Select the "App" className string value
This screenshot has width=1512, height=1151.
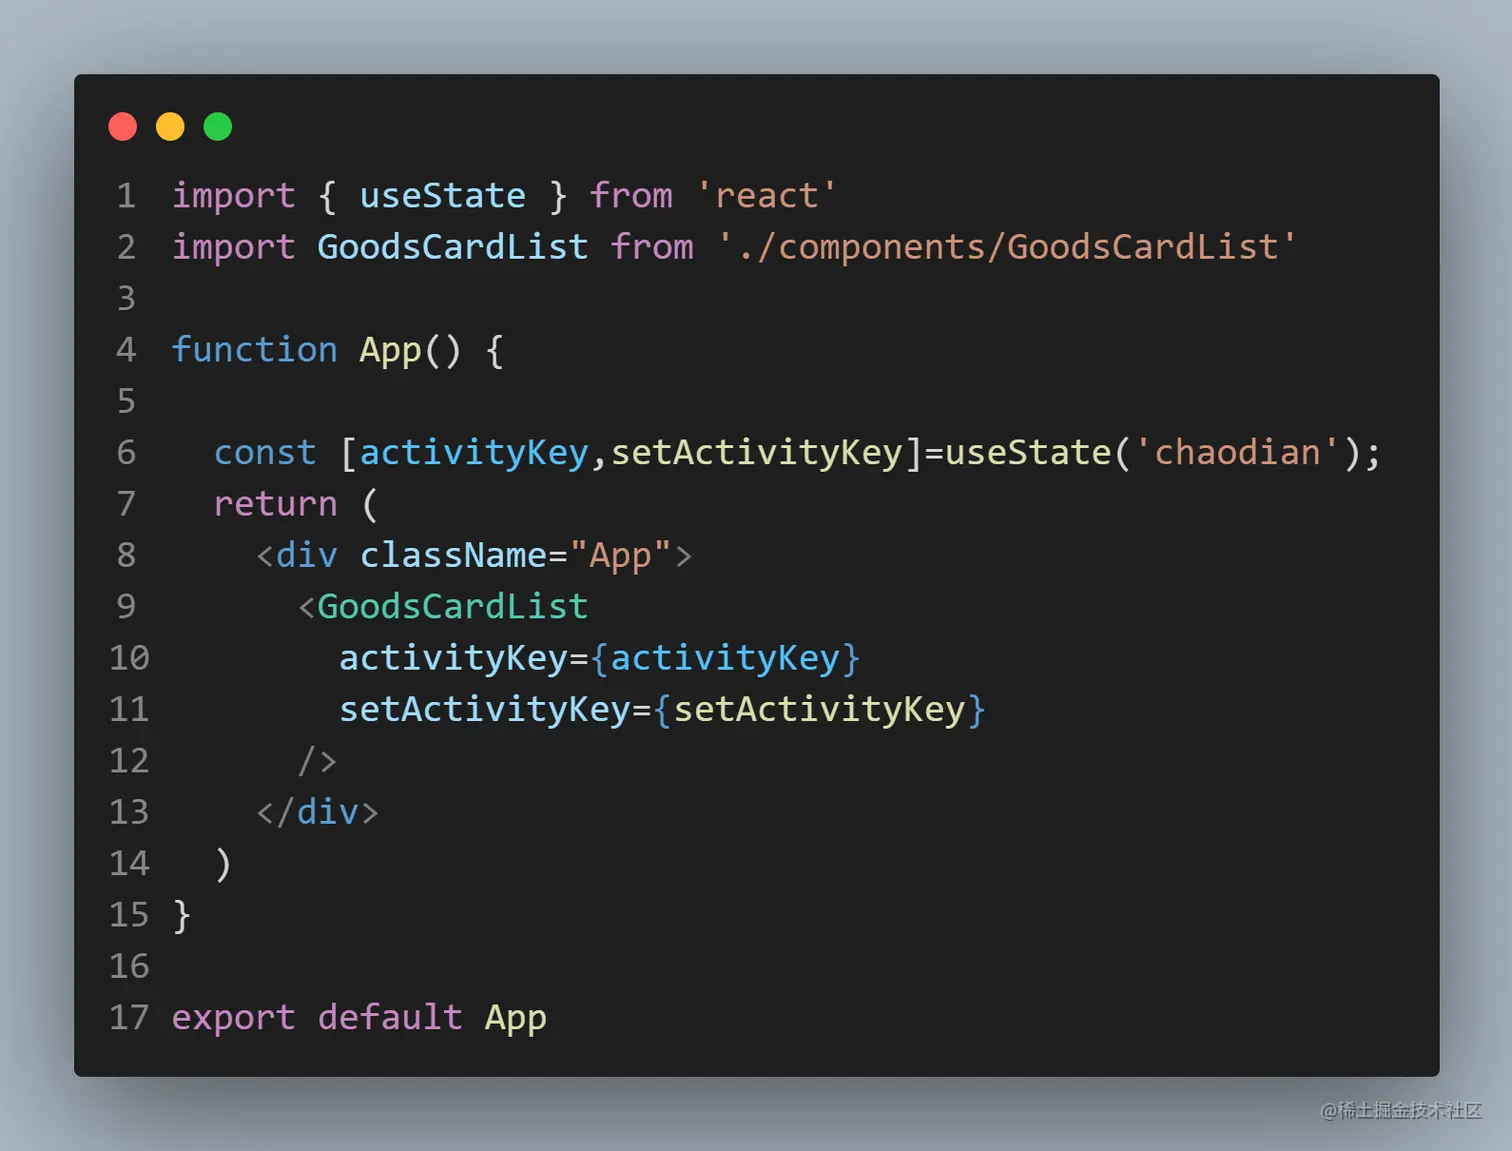tap(620, 555)
